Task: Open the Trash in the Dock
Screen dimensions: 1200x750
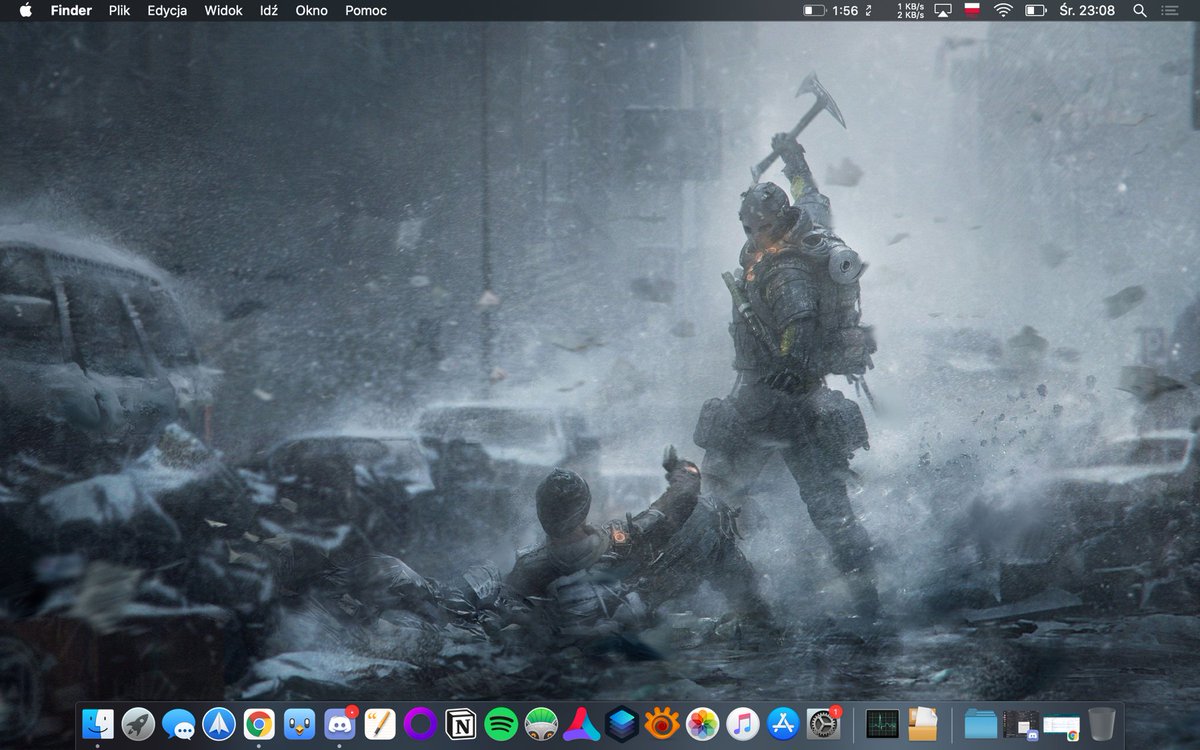Action: click(1101, 723)
